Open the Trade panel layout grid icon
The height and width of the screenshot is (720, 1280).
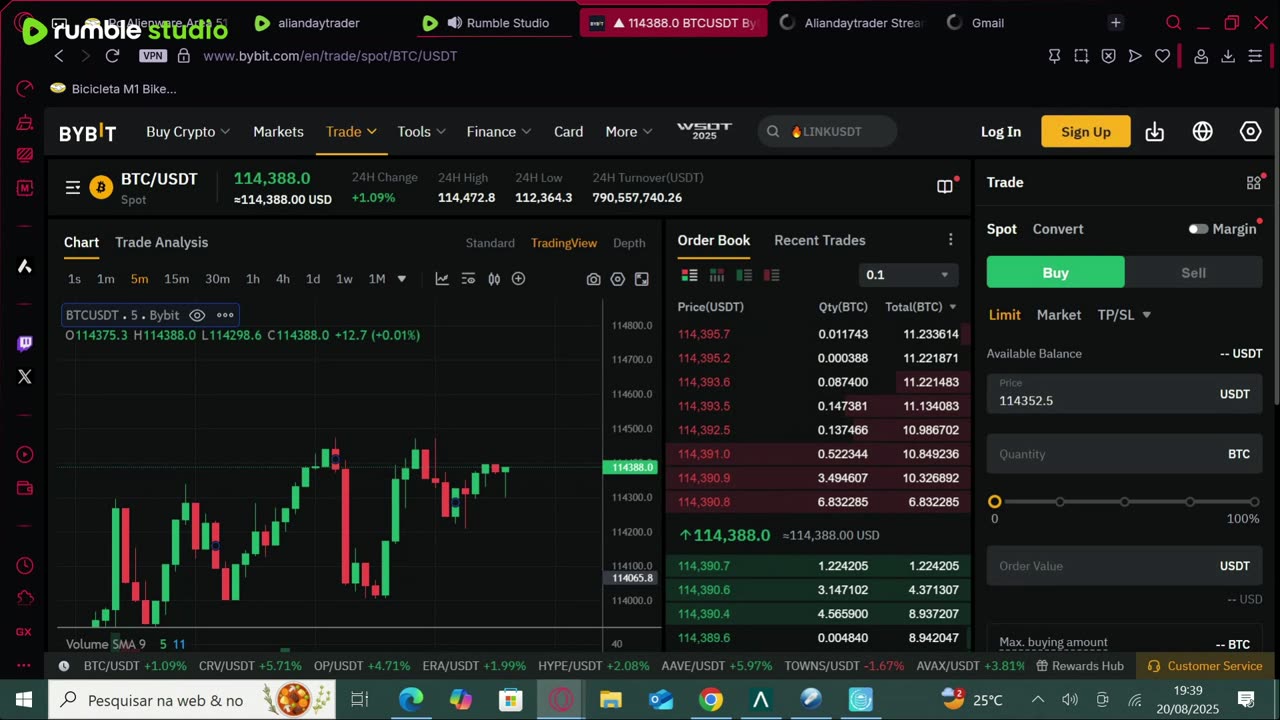1253,183
